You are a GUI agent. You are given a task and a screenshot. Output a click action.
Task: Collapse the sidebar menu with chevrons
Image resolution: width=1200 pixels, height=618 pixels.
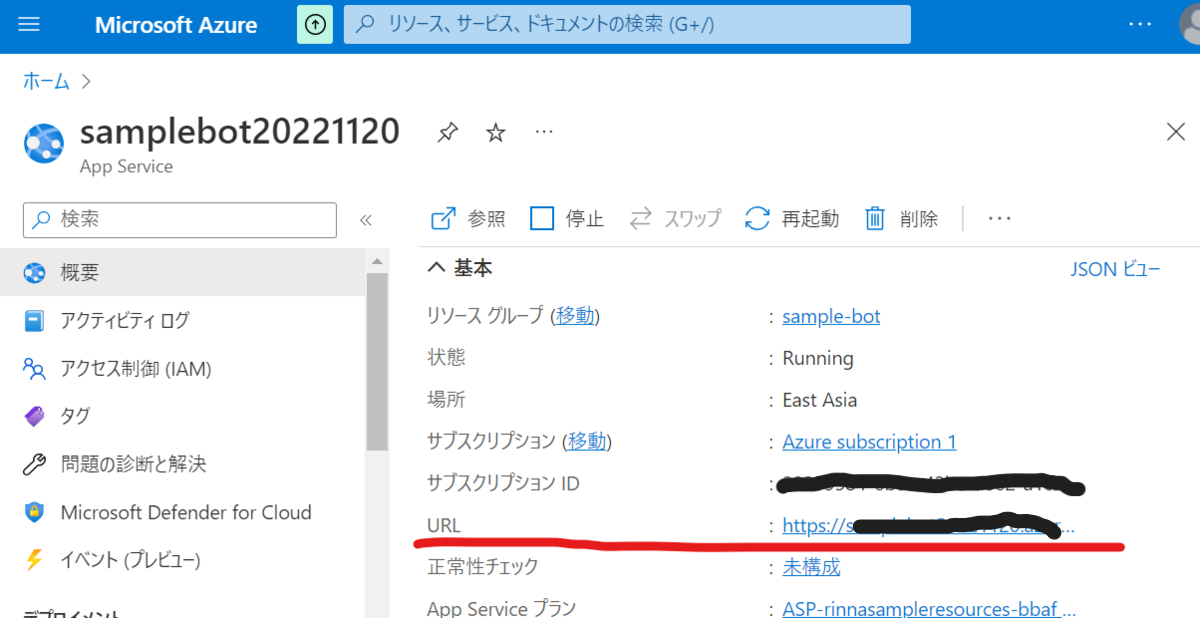point(366,220)
